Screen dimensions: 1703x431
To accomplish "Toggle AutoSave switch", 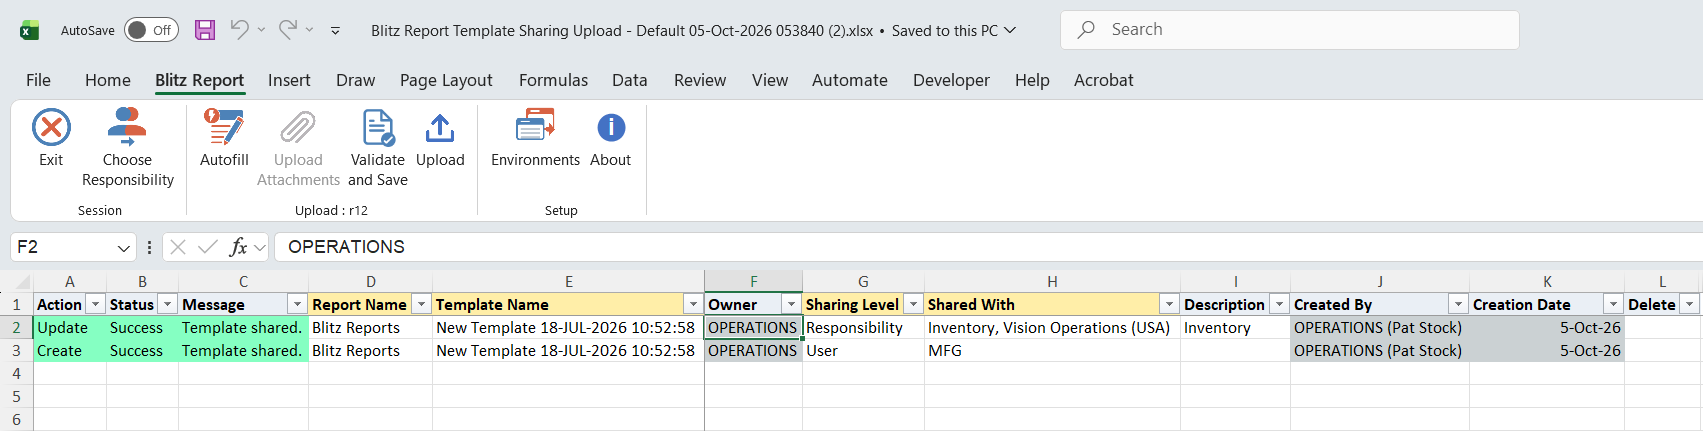I will click(x=151, y=30).
